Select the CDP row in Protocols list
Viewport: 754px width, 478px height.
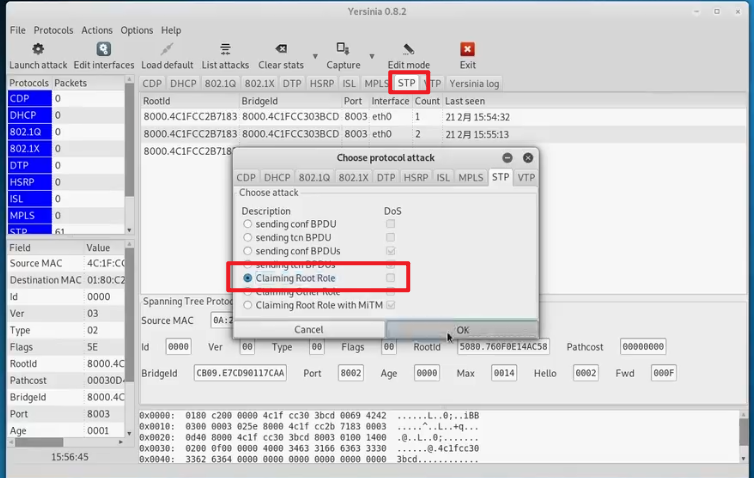pyautogui.click(x=66, y=99)
